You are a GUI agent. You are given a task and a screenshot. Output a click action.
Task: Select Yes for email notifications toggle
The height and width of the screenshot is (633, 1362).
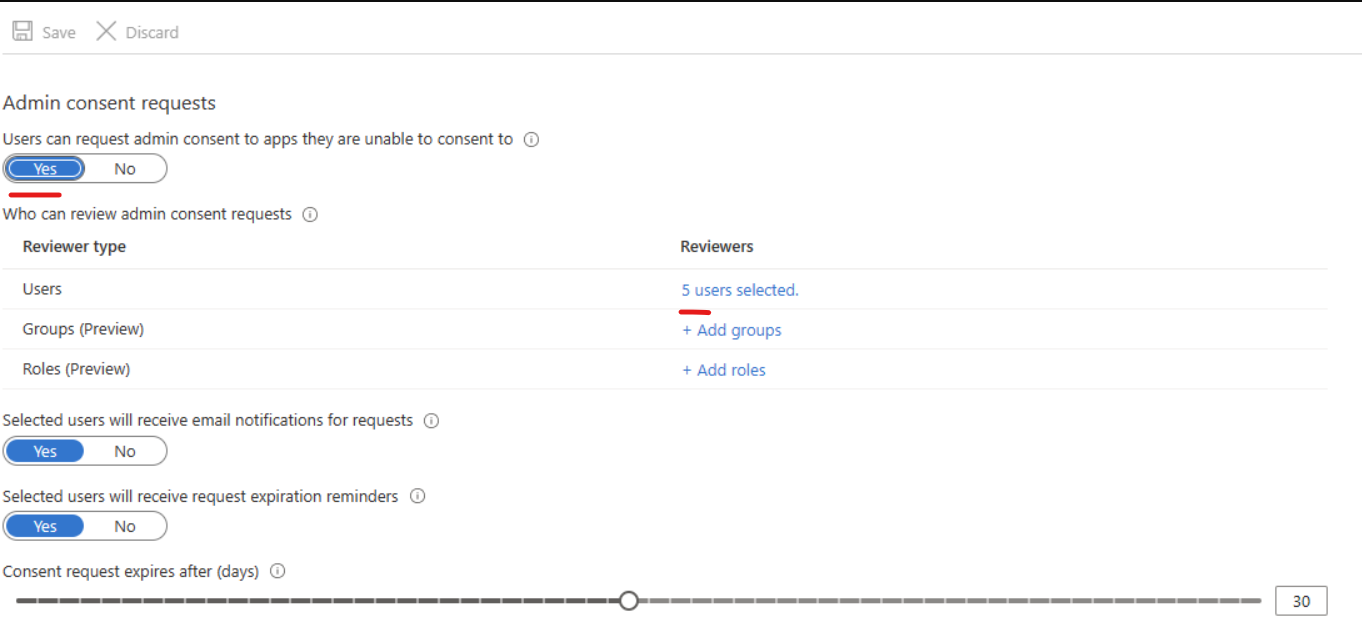pyautogui.click(x=45, y=451)
